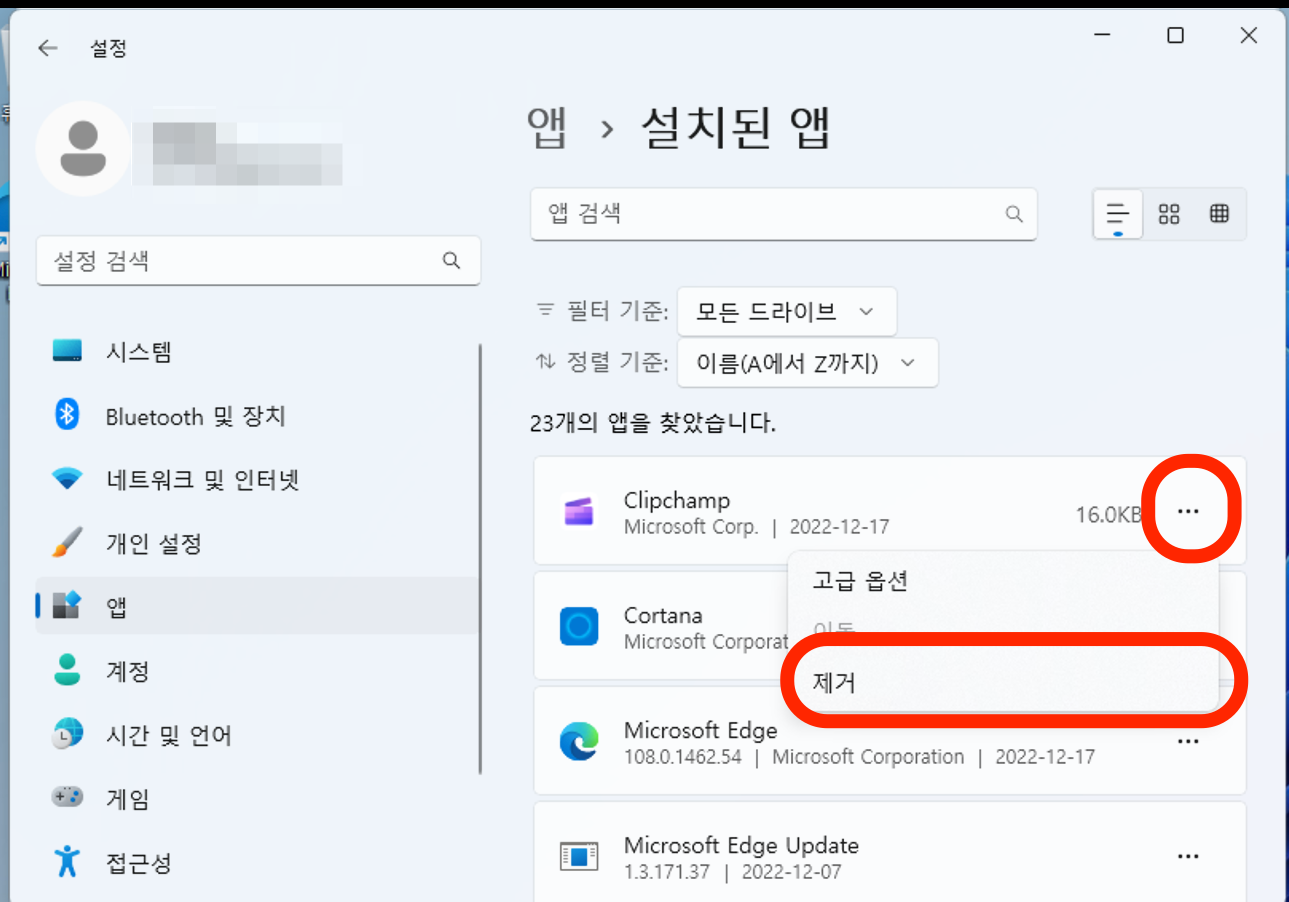This screenshot has height=902, width=1289.
Task: Click the Apps icon in sidebar
Action: click(67, 606)
